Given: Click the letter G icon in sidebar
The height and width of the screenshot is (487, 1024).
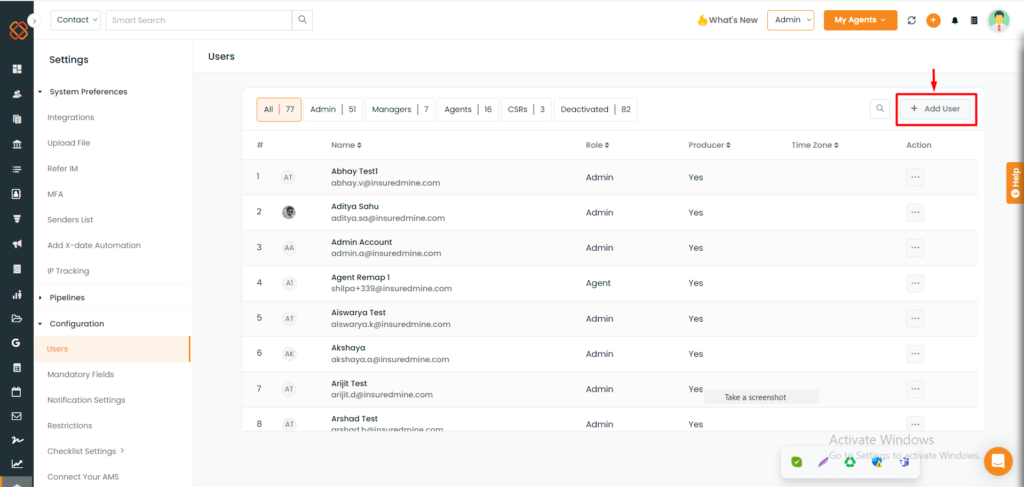Looking at the screenshot, I should [x=17, y=343].
